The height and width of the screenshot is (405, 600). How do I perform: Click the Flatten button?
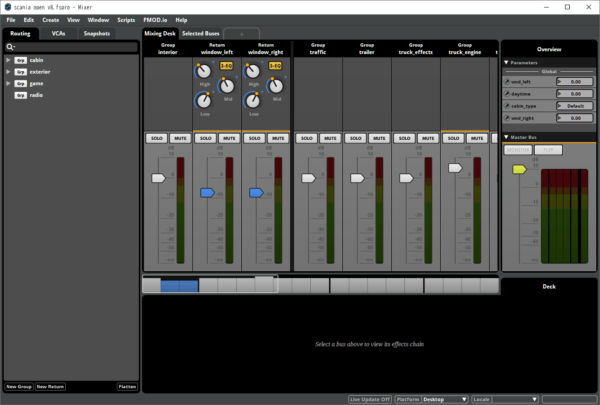click(127, 386)
